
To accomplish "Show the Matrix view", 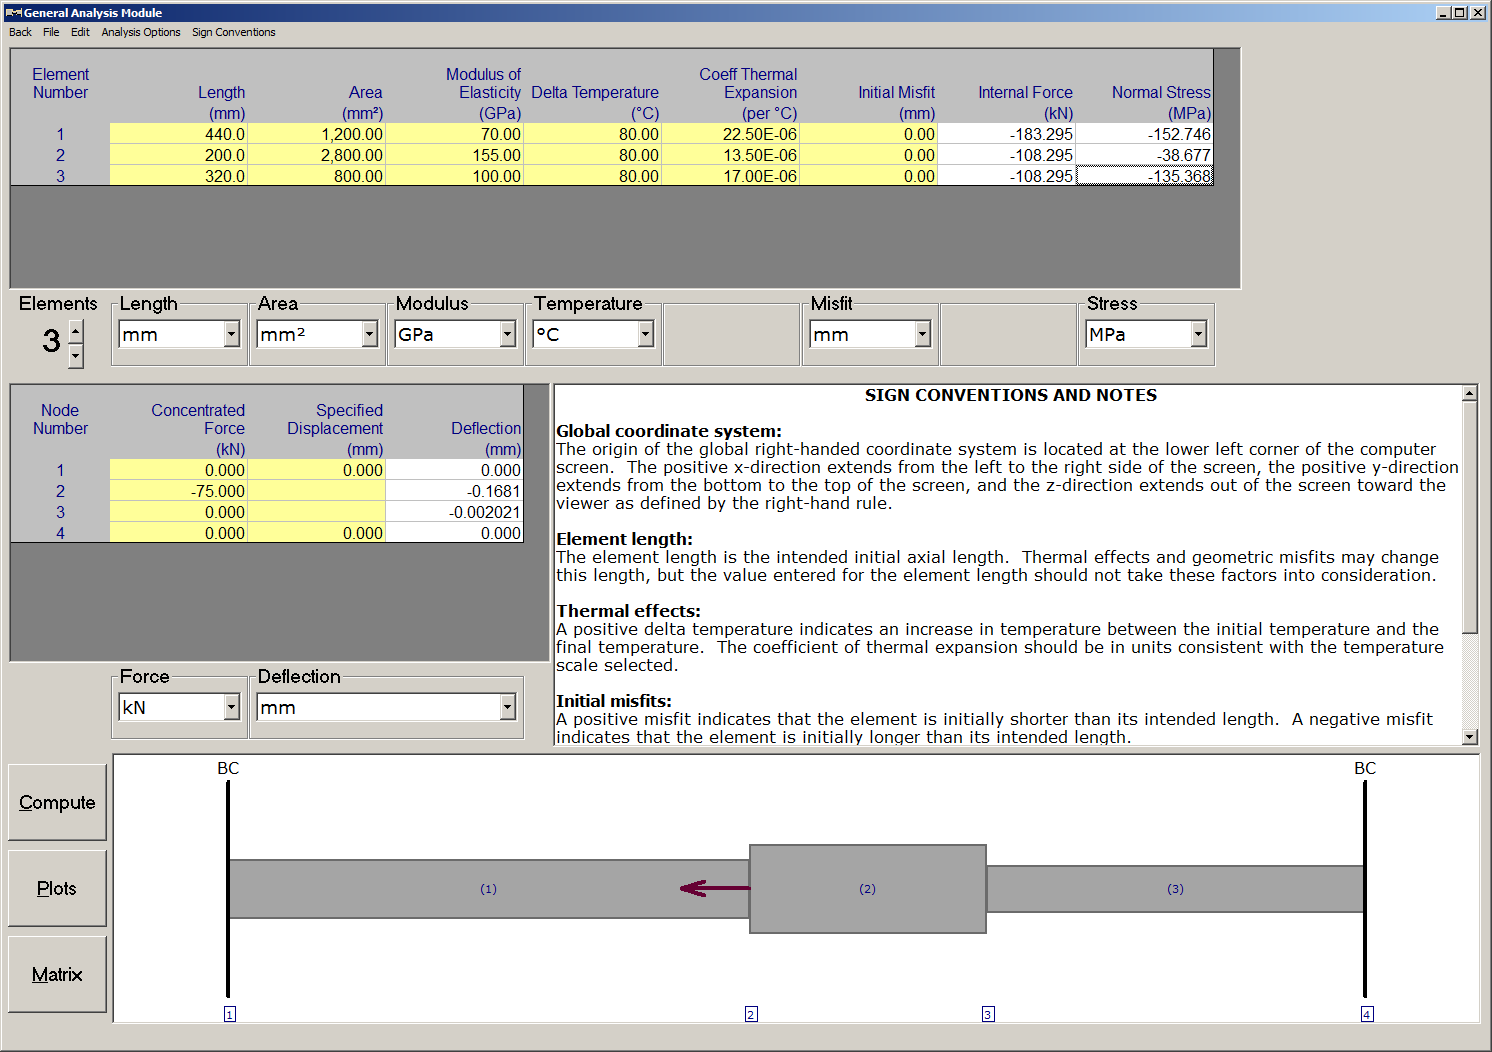I will pos(56,974).
